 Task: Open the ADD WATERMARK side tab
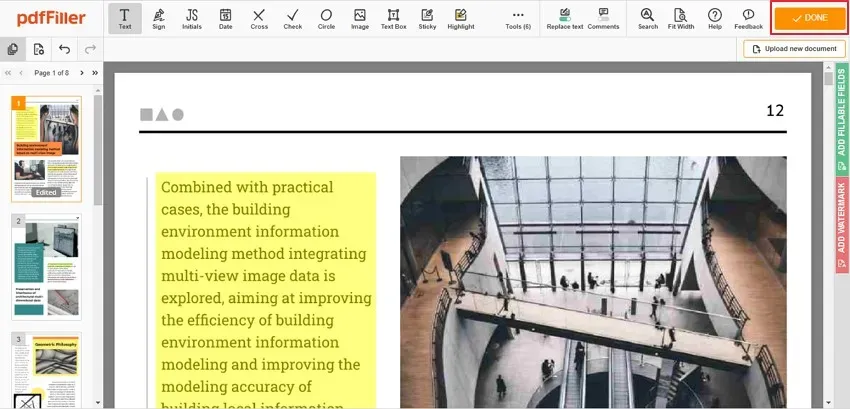[x=842, y=225]
